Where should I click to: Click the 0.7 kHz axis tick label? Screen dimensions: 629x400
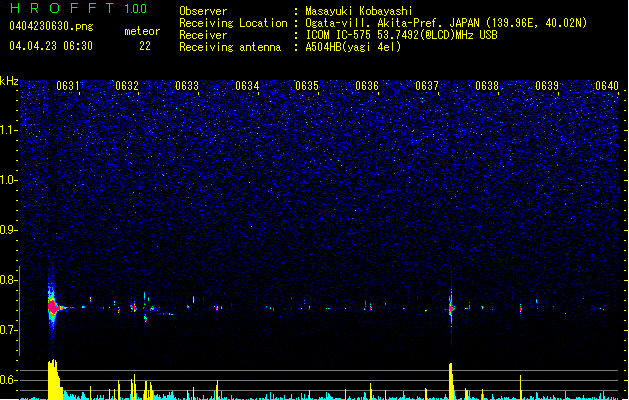coord(8,330)
